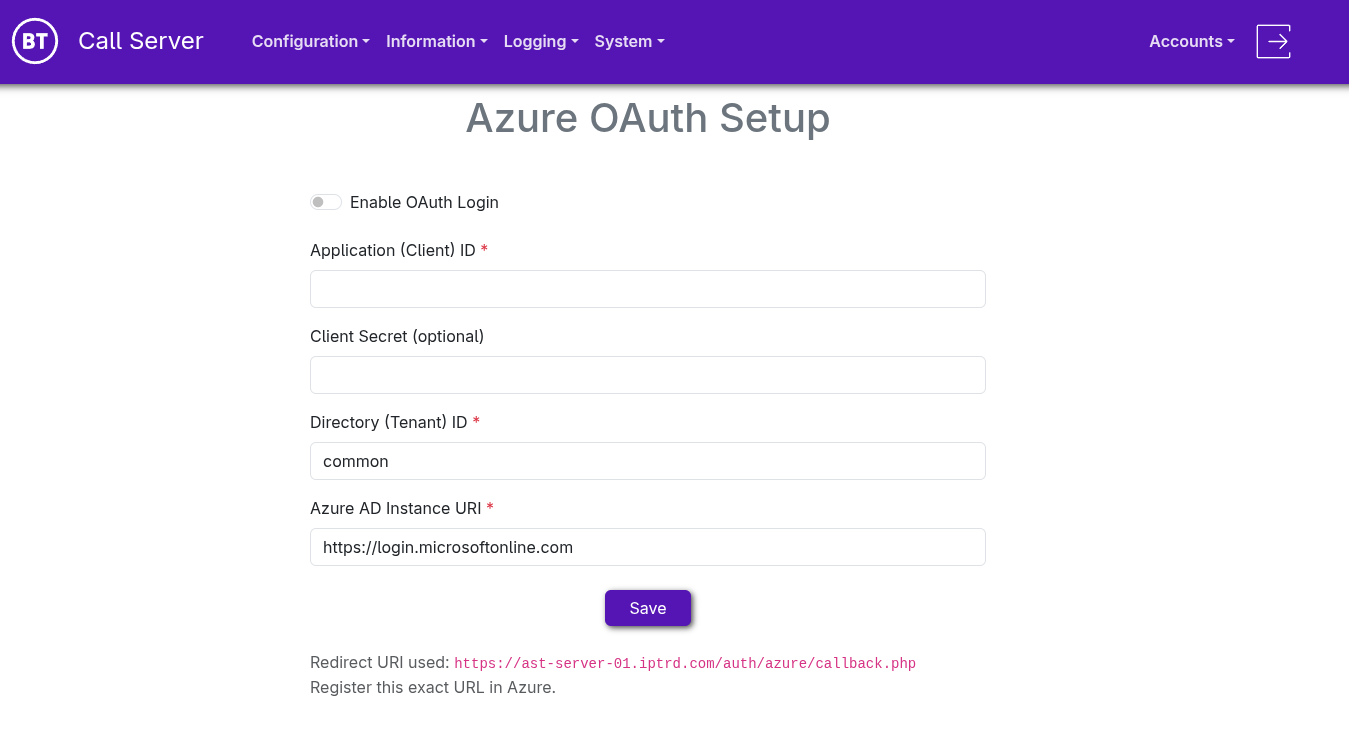This screenshot has height=742, width=1349.
Task: Expand the System dropdown menu
Action: pyautogui.click(x=630, y=41)
